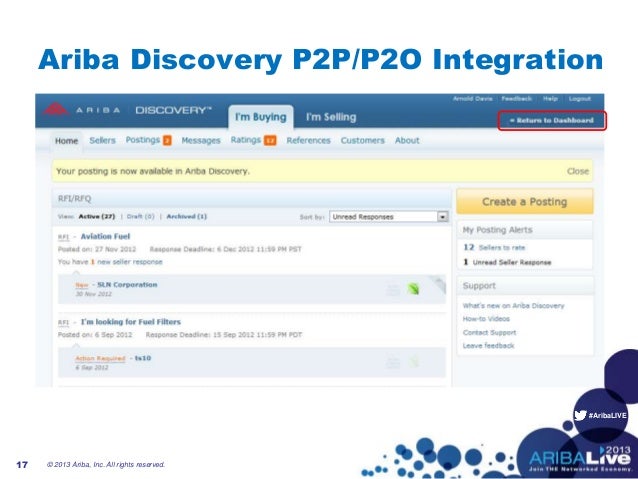This screenshot has height=479, width=638.
Task: Switch to the I'm Selling tab
Action: click(x=331, y=117)
